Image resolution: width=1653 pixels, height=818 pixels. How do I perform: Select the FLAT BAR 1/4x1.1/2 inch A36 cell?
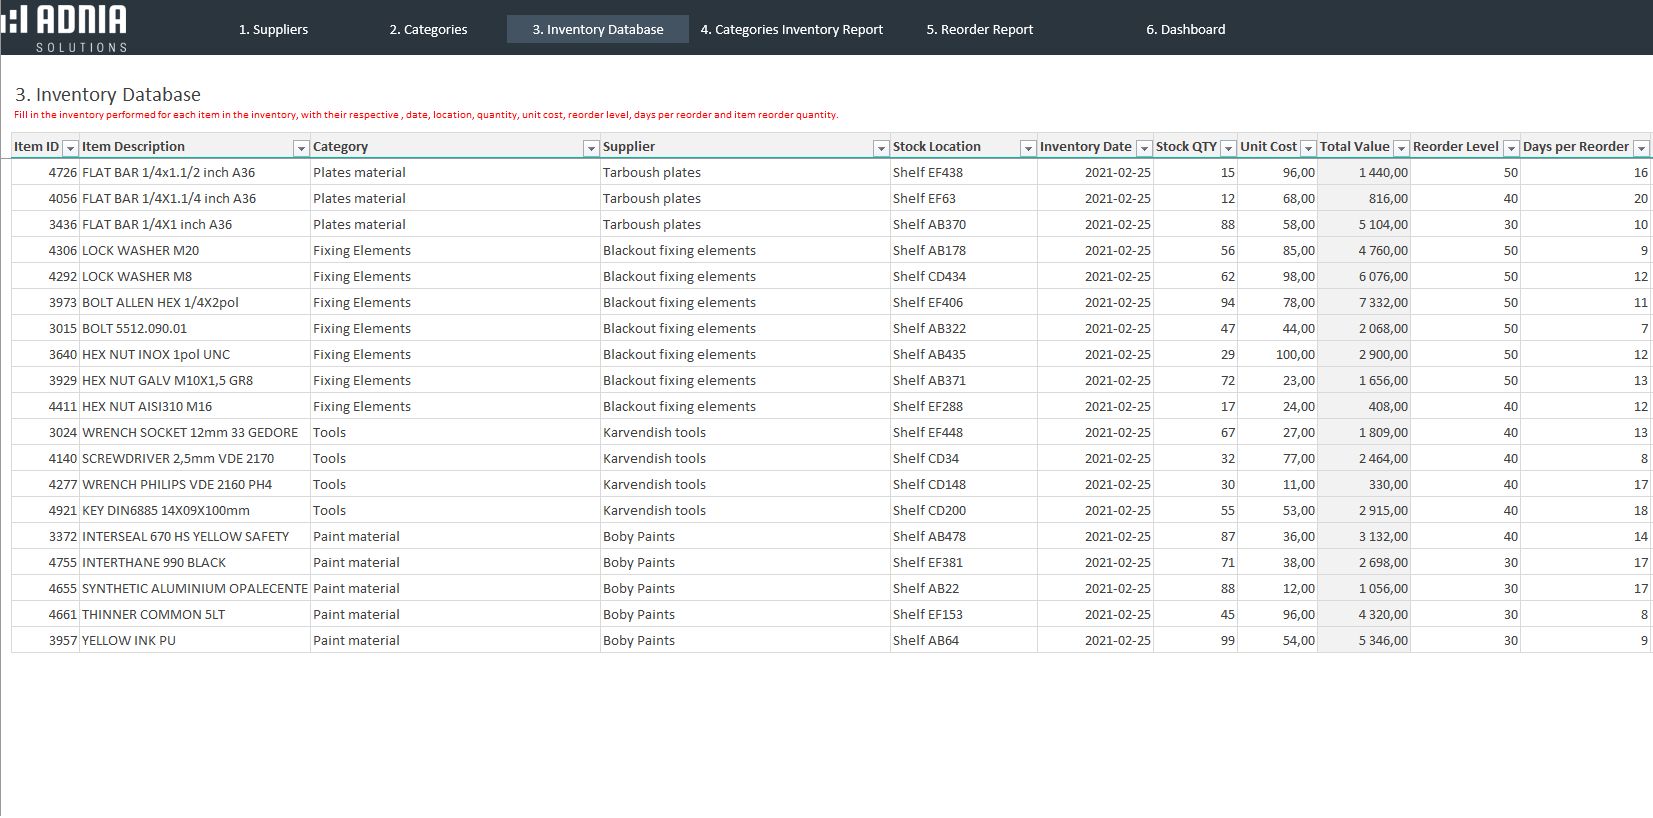pyautogui.click(x=168, y=172)
